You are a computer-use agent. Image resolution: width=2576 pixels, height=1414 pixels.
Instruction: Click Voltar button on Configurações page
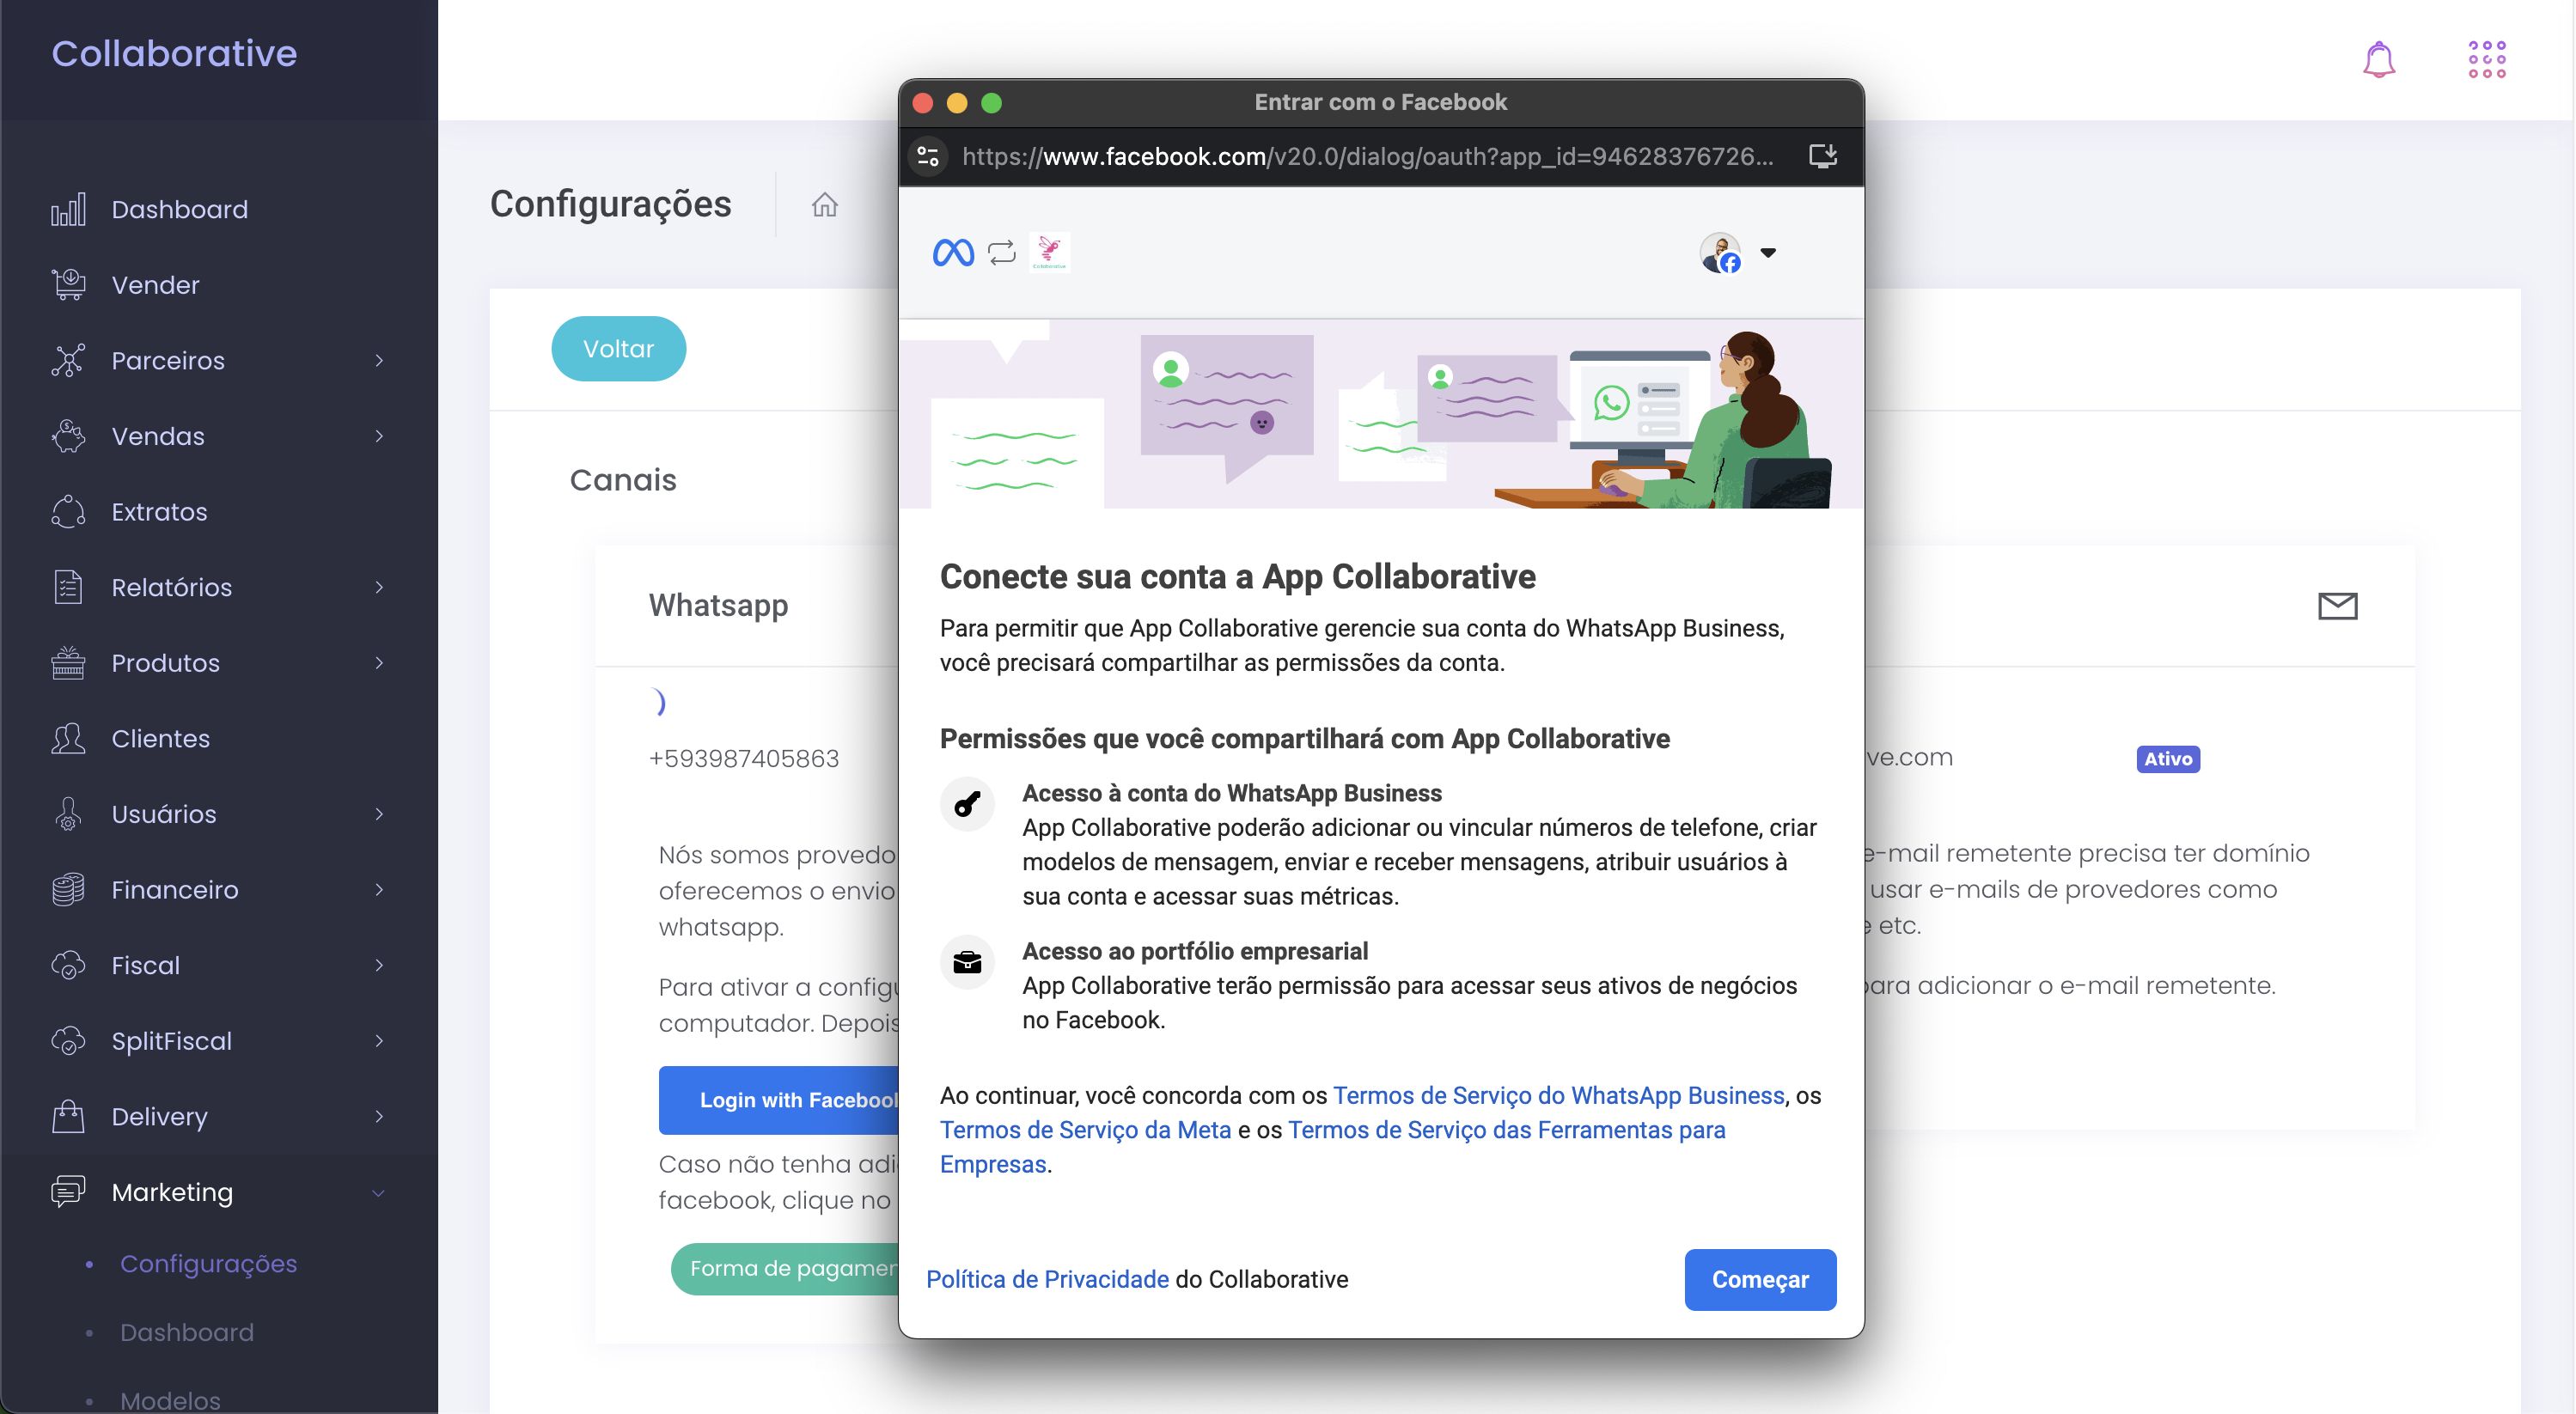(617, 348)
